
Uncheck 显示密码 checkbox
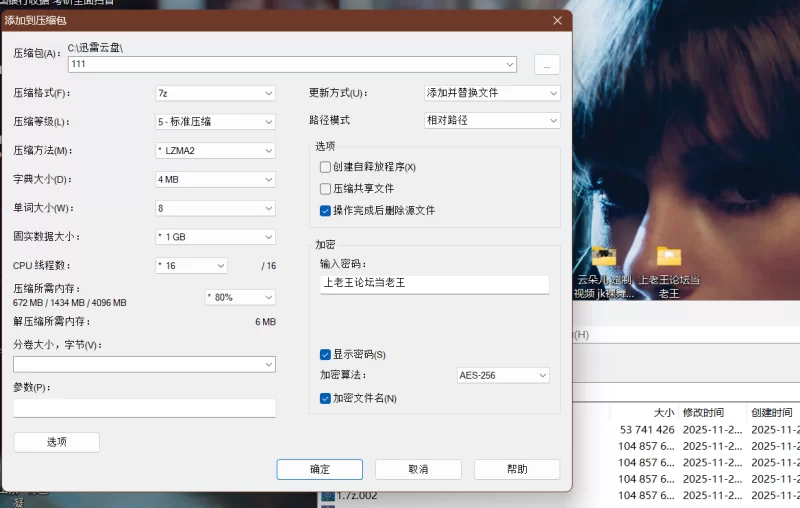tap(325, 354)
